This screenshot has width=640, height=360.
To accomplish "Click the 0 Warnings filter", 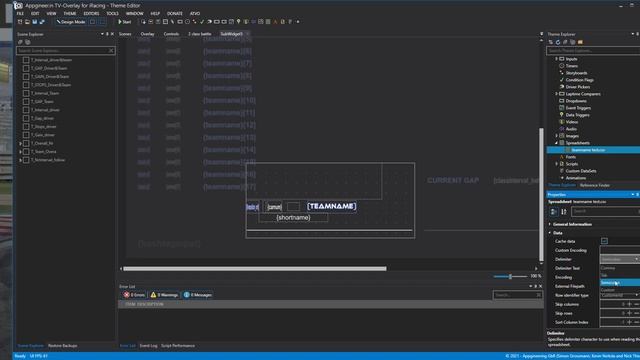I will (164, 295).
